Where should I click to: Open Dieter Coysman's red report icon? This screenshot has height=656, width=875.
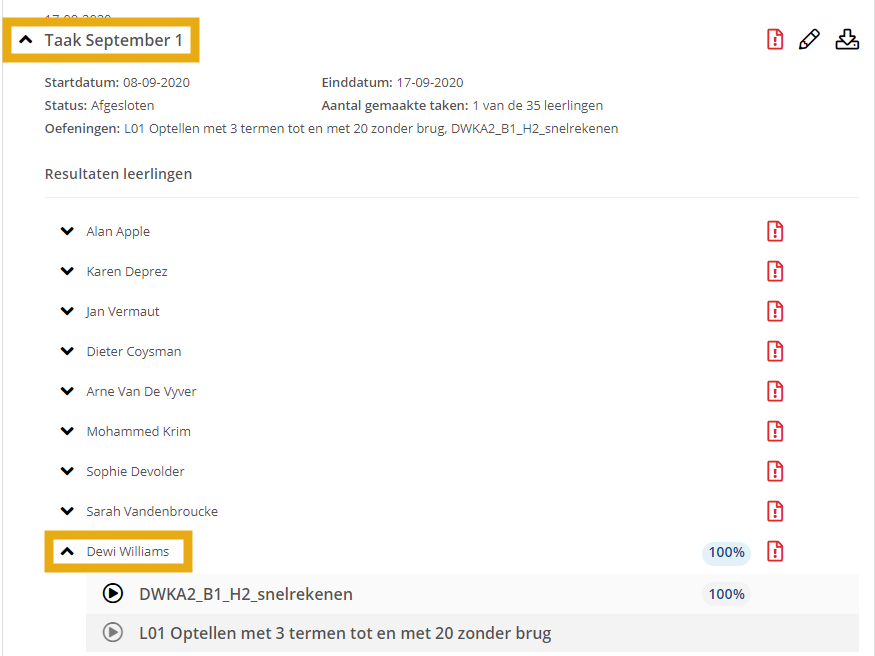775,351
